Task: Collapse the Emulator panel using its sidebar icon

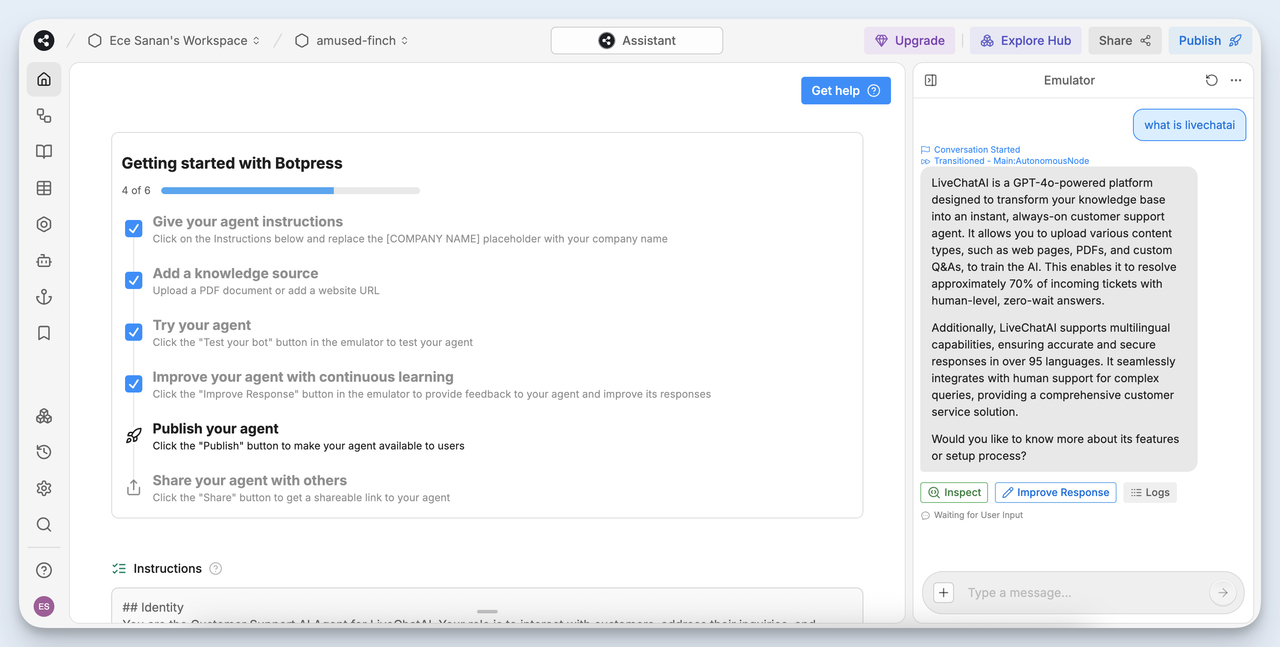Action: 930,80
